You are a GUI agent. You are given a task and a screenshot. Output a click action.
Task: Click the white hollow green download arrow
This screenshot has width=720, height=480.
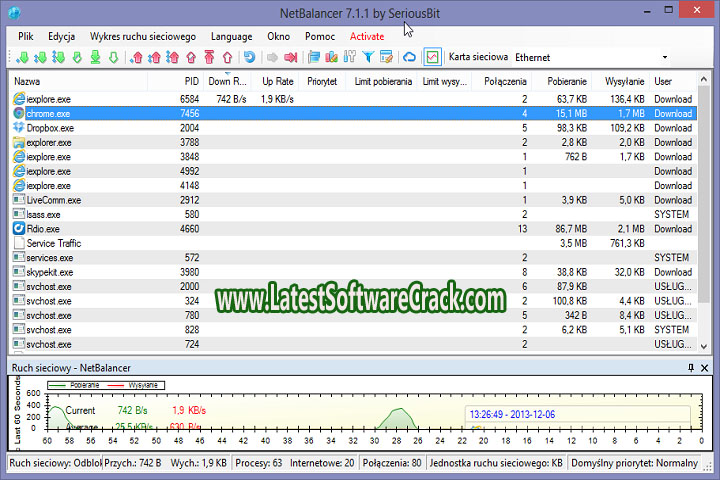113,57
